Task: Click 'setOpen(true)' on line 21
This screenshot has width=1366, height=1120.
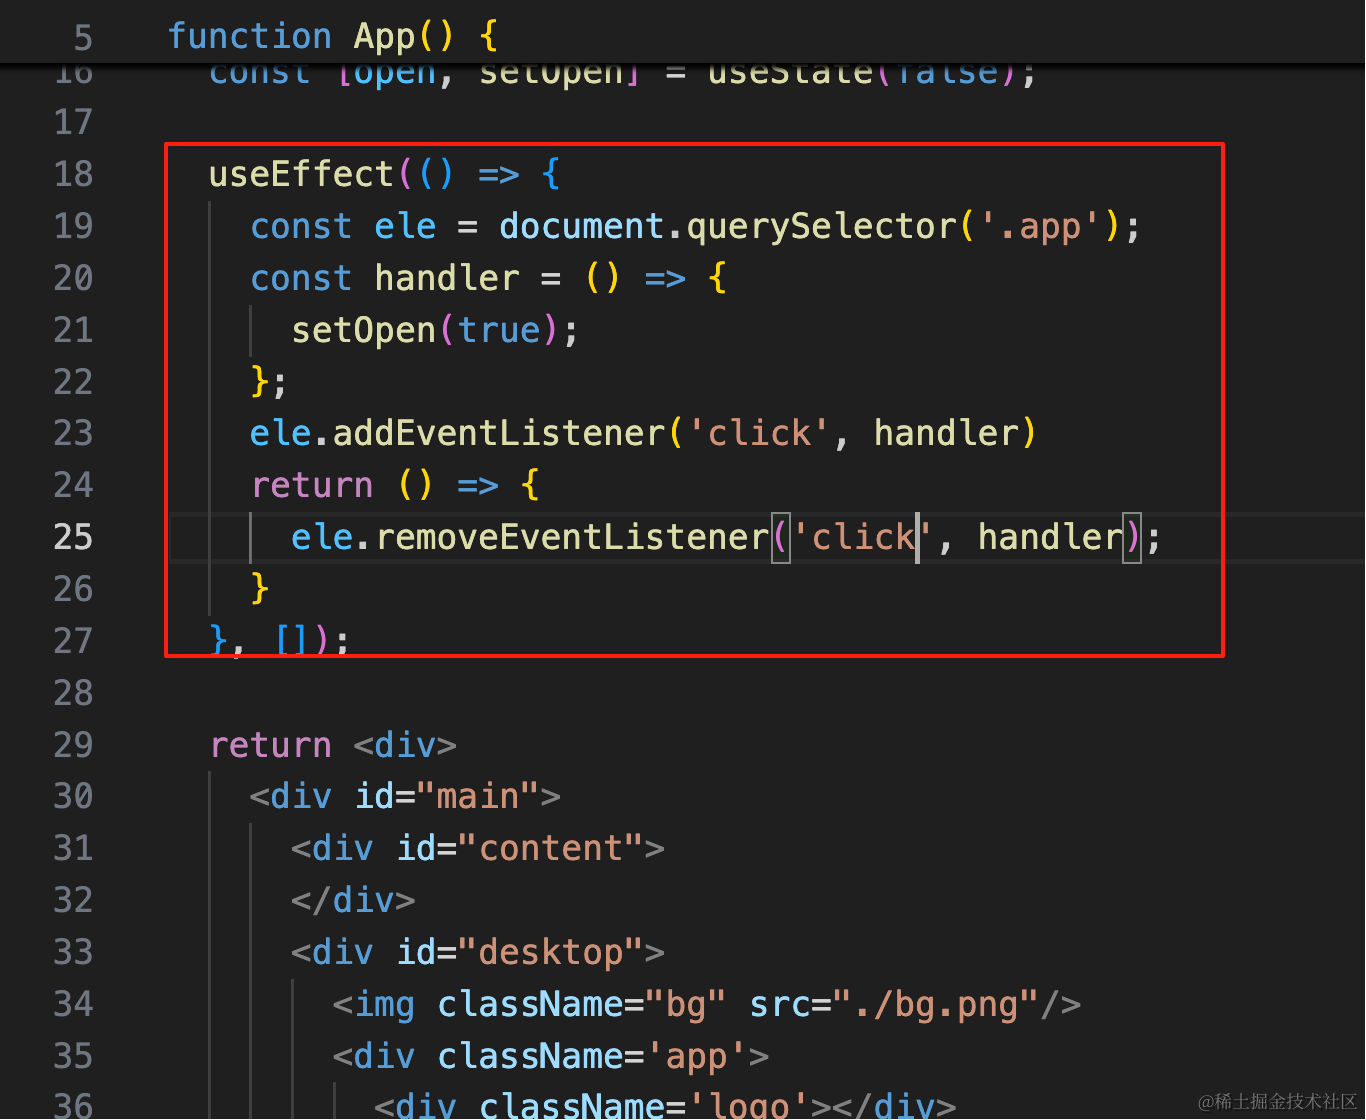Action: tap(424, 330)
